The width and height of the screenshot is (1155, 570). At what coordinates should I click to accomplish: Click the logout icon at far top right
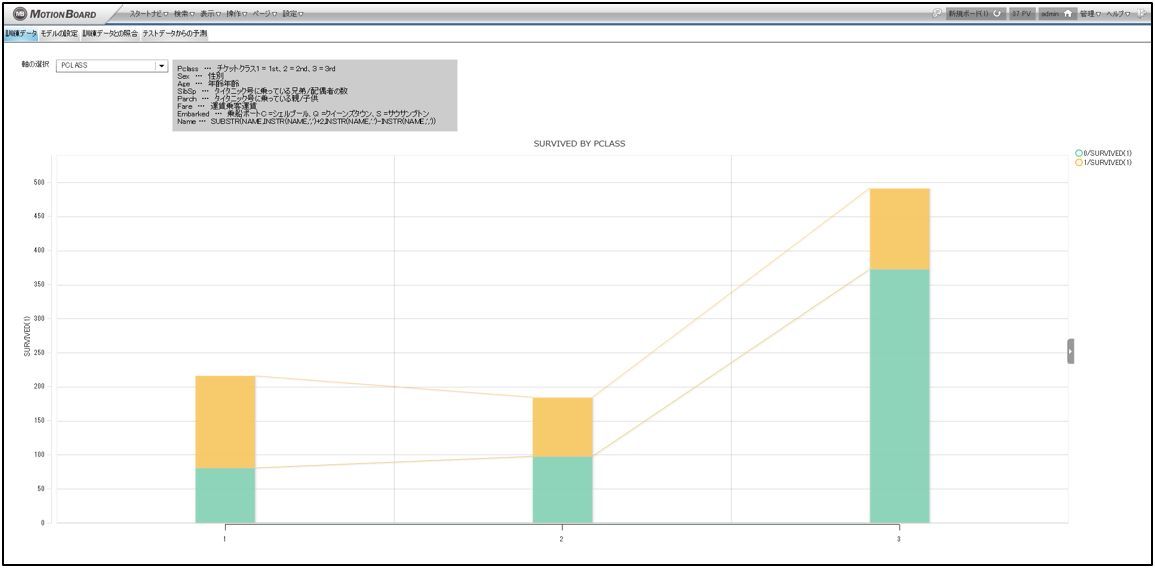click(x=1141, y=14)
